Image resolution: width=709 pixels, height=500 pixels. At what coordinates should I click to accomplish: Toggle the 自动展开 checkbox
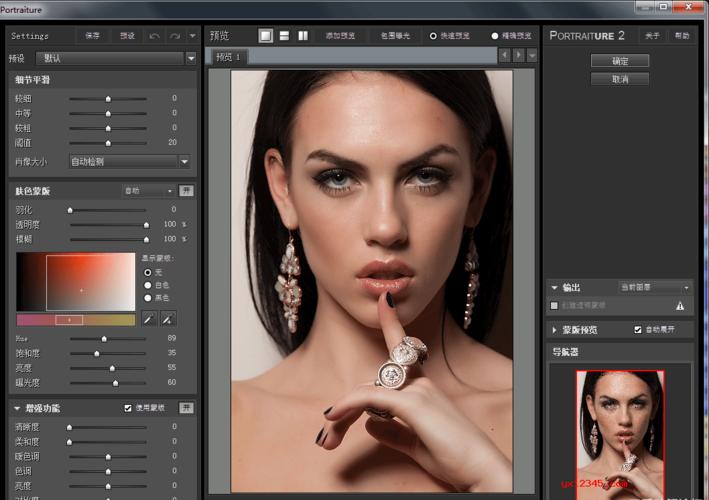click(638, 329)
